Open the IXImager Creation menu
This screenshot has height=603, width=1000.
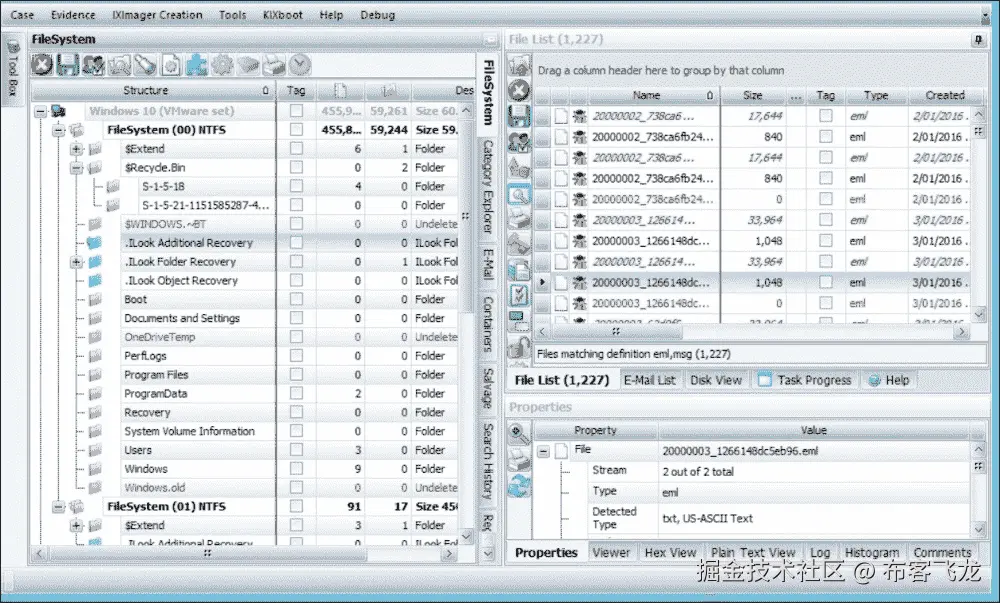tap(157, 15)
